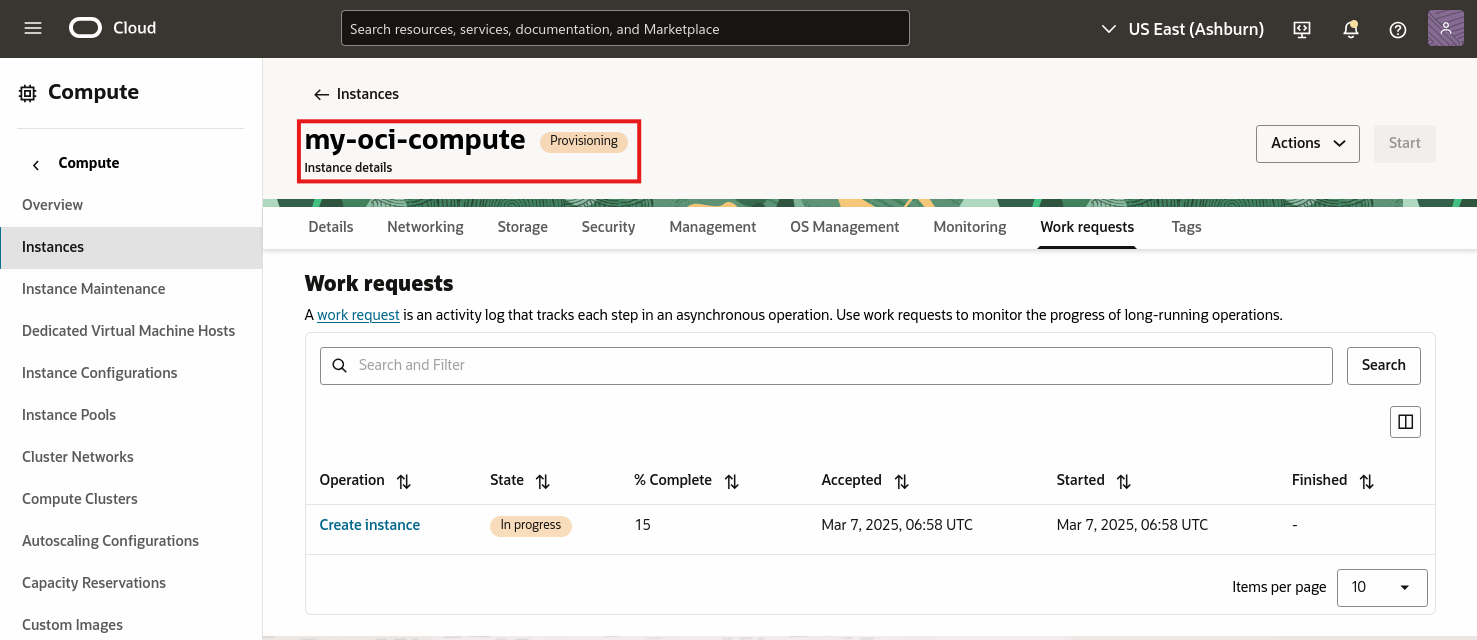Open the Cloud Shell developer tools icon
1477x640 pixels.
click(x=1301, y=29)
